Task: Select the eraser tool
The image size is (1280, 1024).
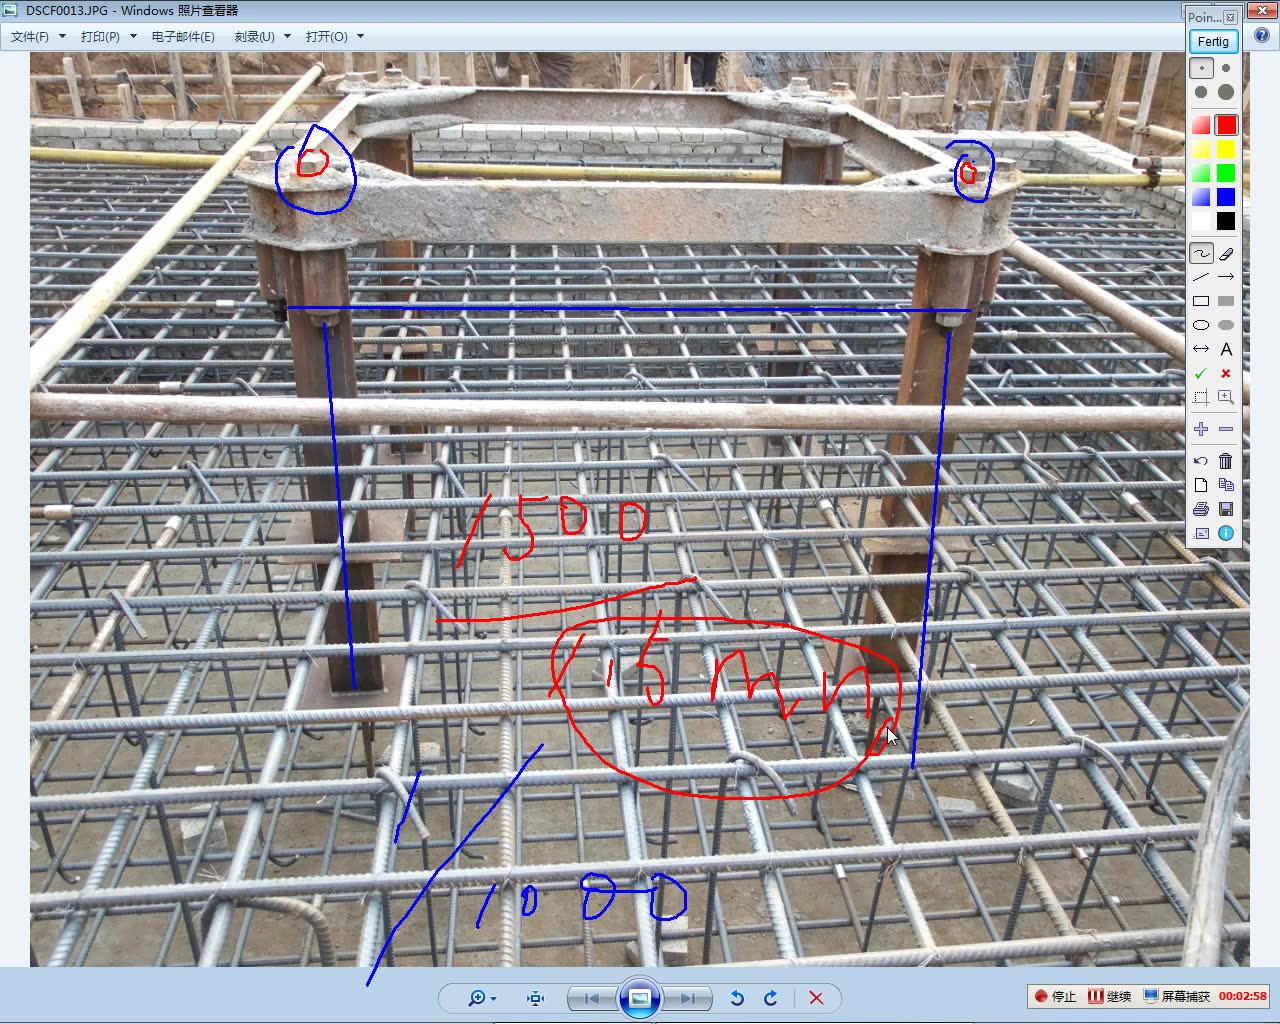Action: [1226, 254]
